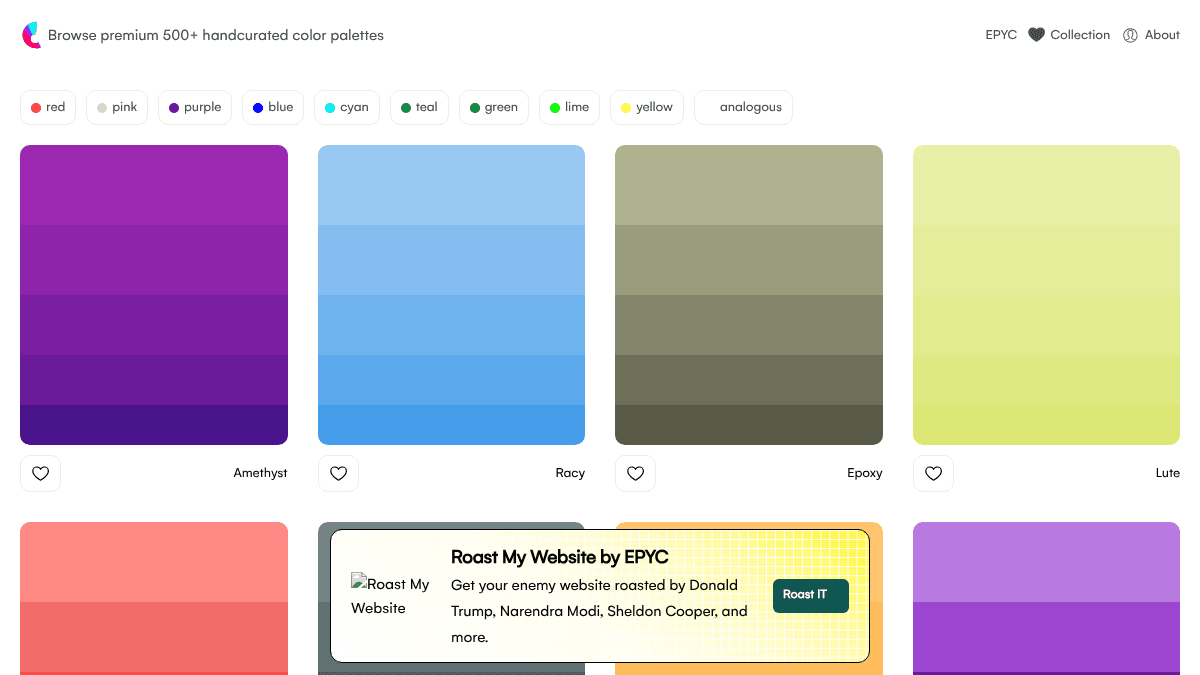Select the top Epoxy olive swatch

tap(749, 185)
